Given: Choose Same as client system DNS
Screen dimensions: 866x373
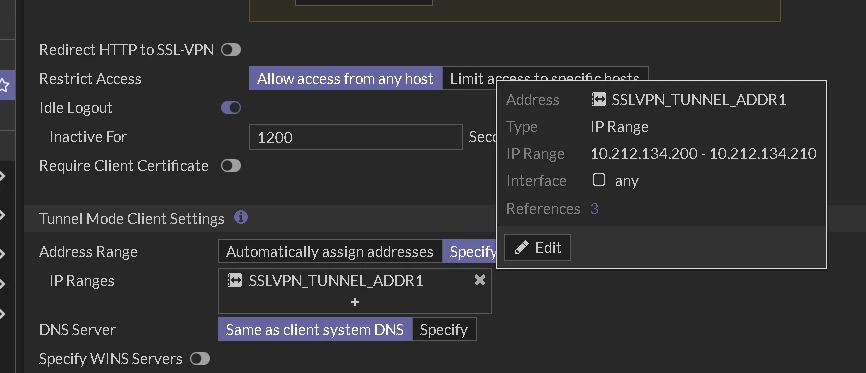Looking at the screenshot, I should click(x=315, y=330).
